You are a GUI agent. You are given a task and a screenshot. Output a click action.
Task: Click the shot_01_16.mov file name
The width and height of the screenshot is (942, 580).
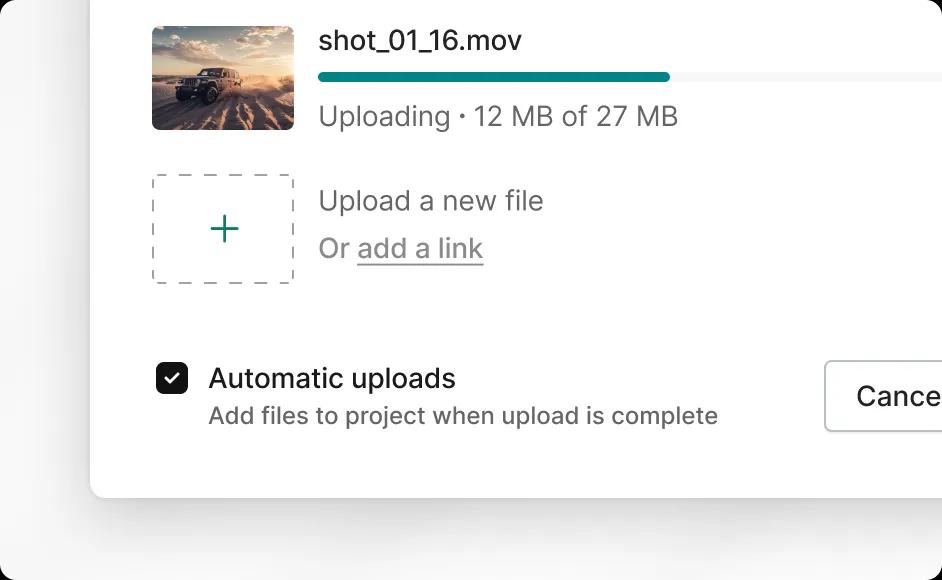(x=420, y=41)
